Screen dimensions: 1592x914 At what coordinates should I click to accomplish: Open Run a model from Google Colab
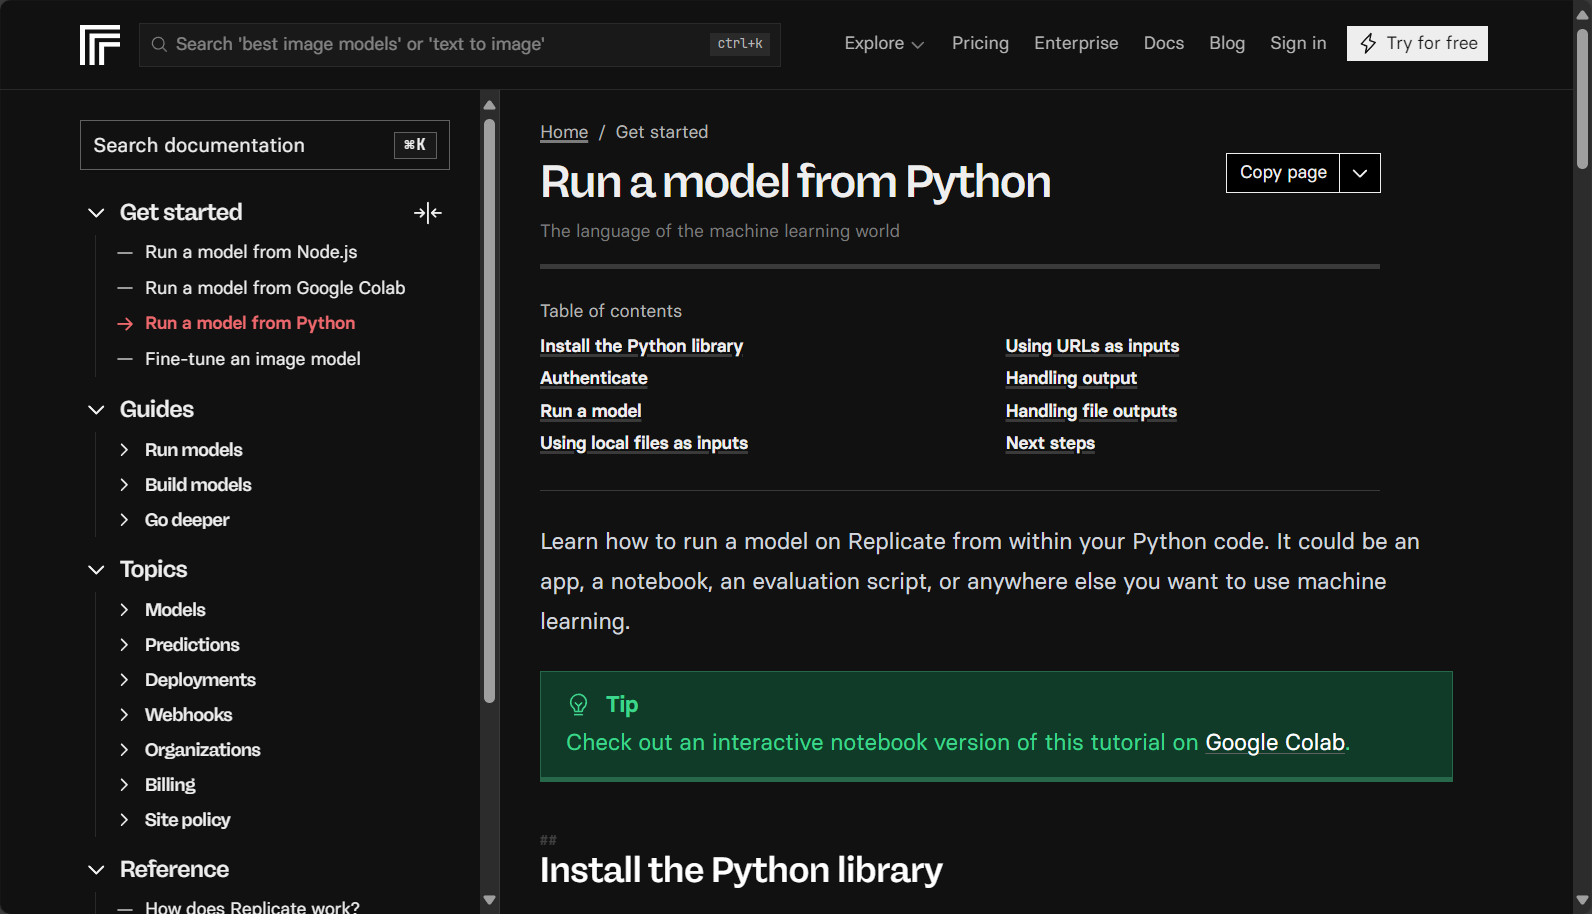[x=275, y=288]
